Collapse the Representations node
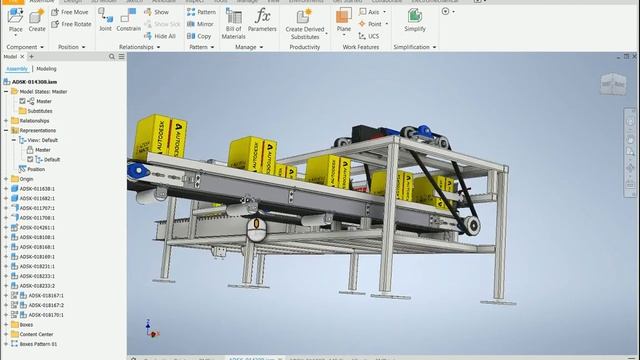Screen dimensions: 640x360 pos(6,131)
